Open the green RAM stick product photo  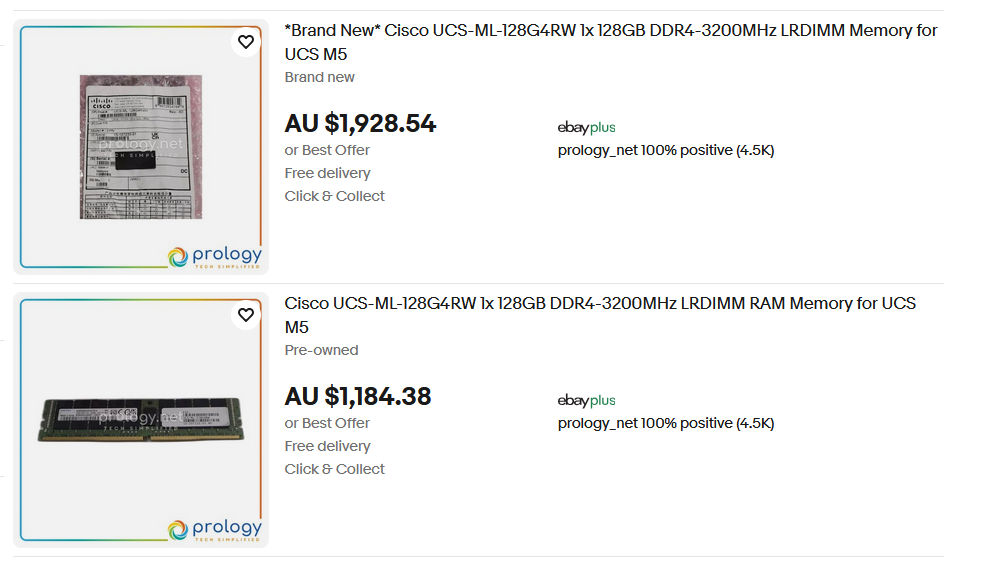point(141,420)
